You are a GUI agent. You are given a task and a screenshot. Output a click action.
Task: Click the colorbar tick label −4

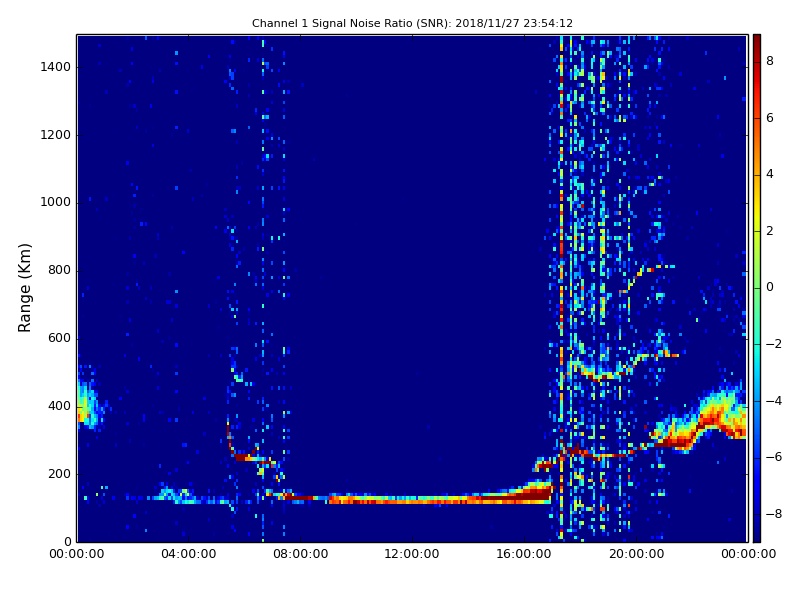[x=773, y=401]
